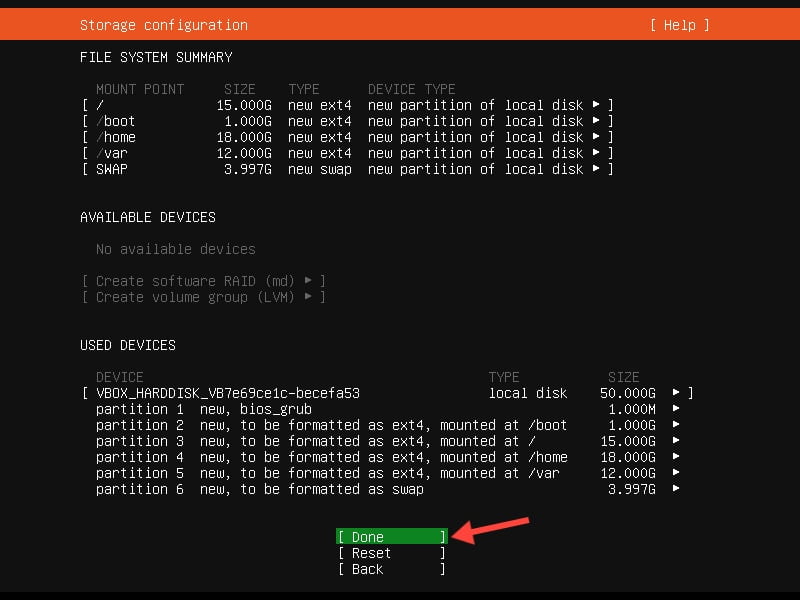
Task: Select Create software RAID (md) option
Action: (x=203, y=281)
